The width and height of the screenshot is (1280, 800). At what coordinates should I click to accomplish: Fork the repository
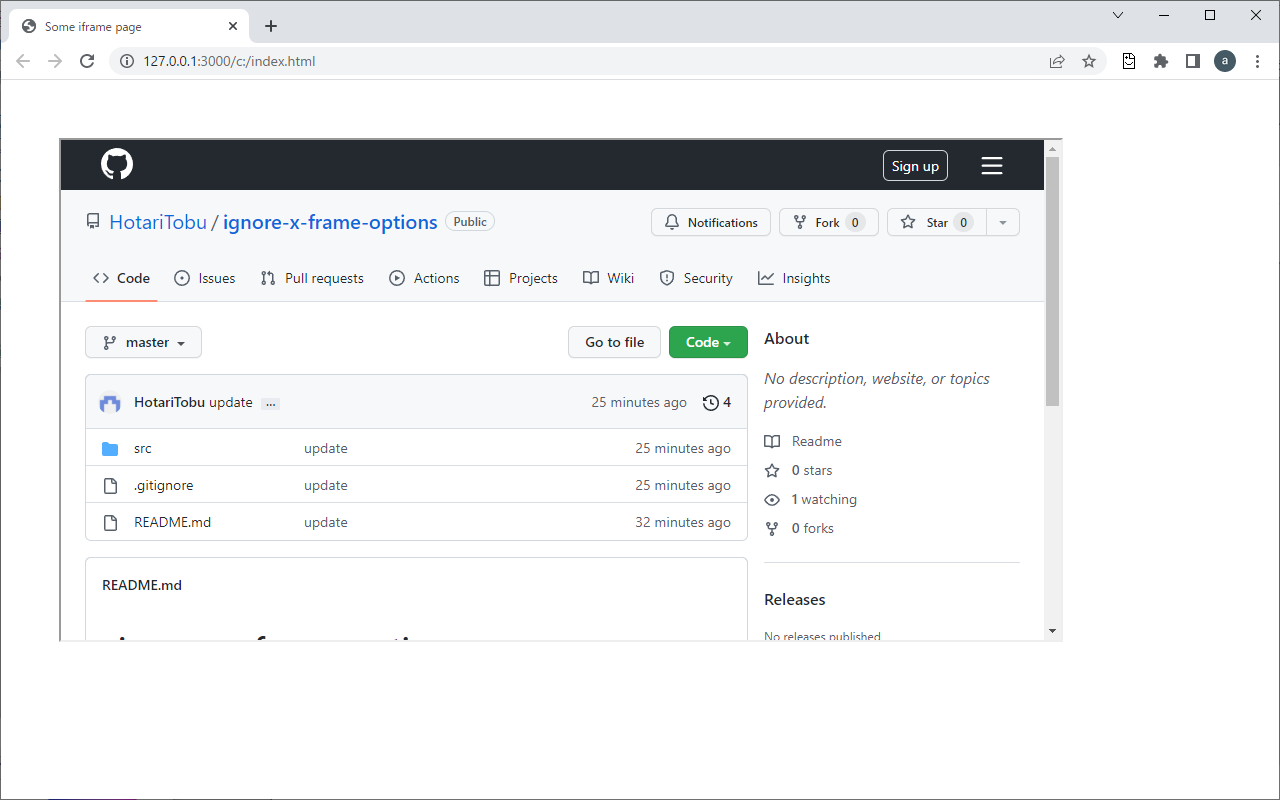[829, 222]
